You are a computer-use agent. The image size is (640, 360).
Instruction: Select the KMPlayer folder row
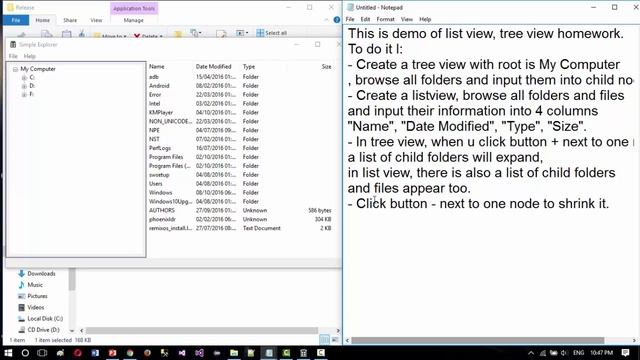click(x=240, y=112)
